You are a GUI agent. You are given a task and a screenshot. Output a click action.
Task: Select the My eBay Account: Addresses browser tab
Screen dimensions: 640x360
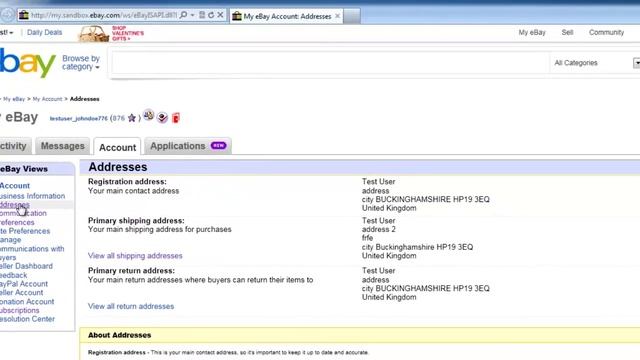point(287,16)
